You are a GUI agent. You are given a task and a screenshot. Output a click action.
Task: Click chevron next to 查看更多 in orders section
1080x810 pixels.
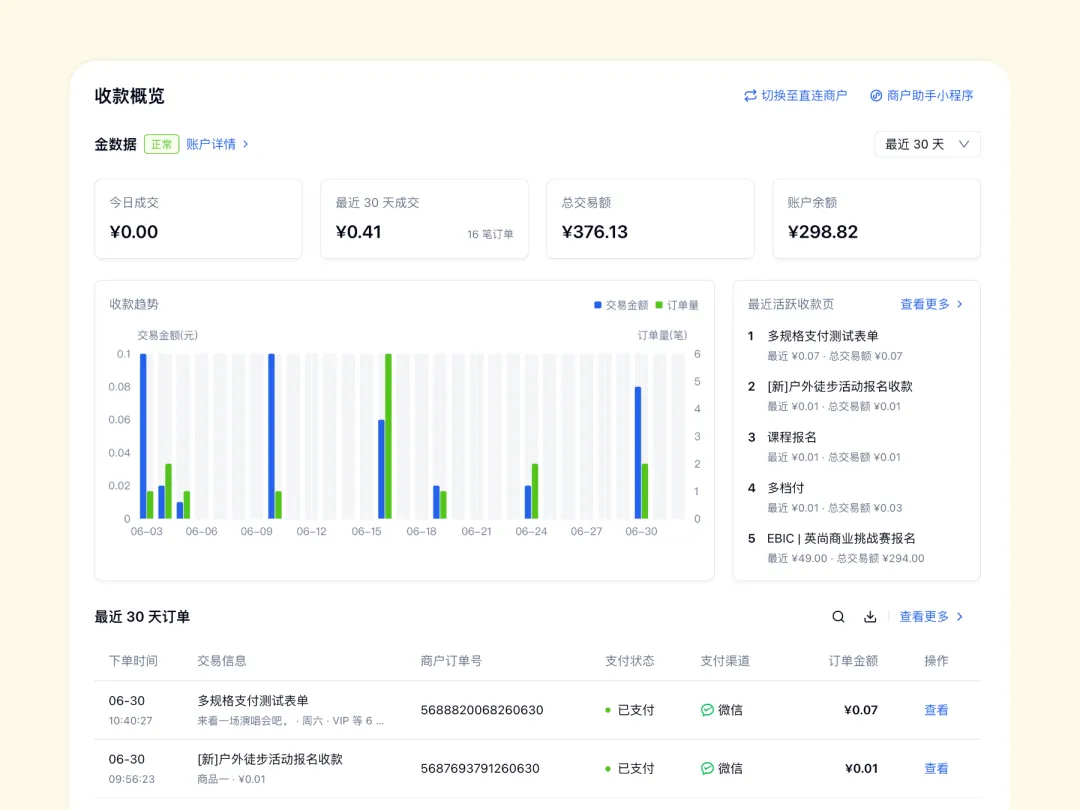coord(960,616)
